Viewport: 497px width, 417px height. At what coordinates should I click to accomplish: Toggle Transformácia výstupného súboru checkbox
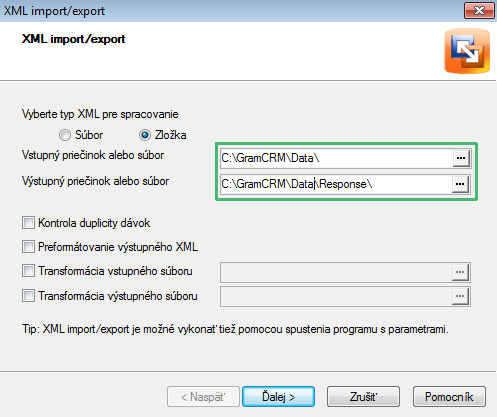[x=28, y=296]
